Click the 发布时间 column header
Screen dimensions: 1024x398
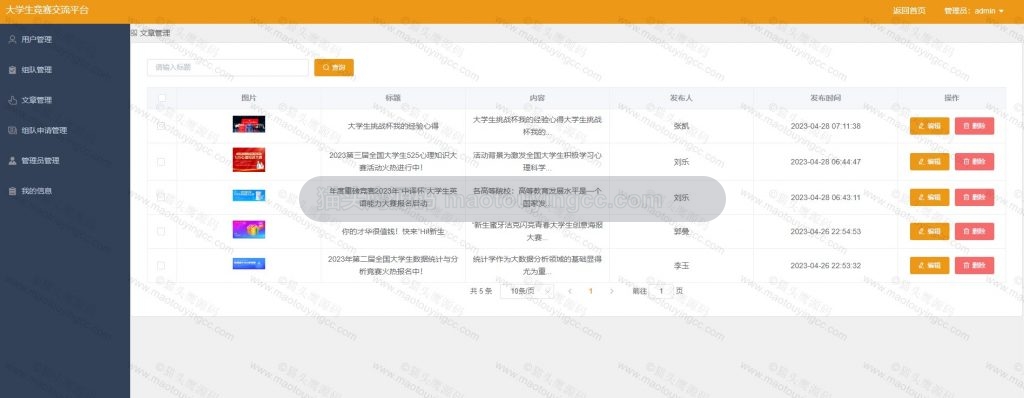[825, 98]
